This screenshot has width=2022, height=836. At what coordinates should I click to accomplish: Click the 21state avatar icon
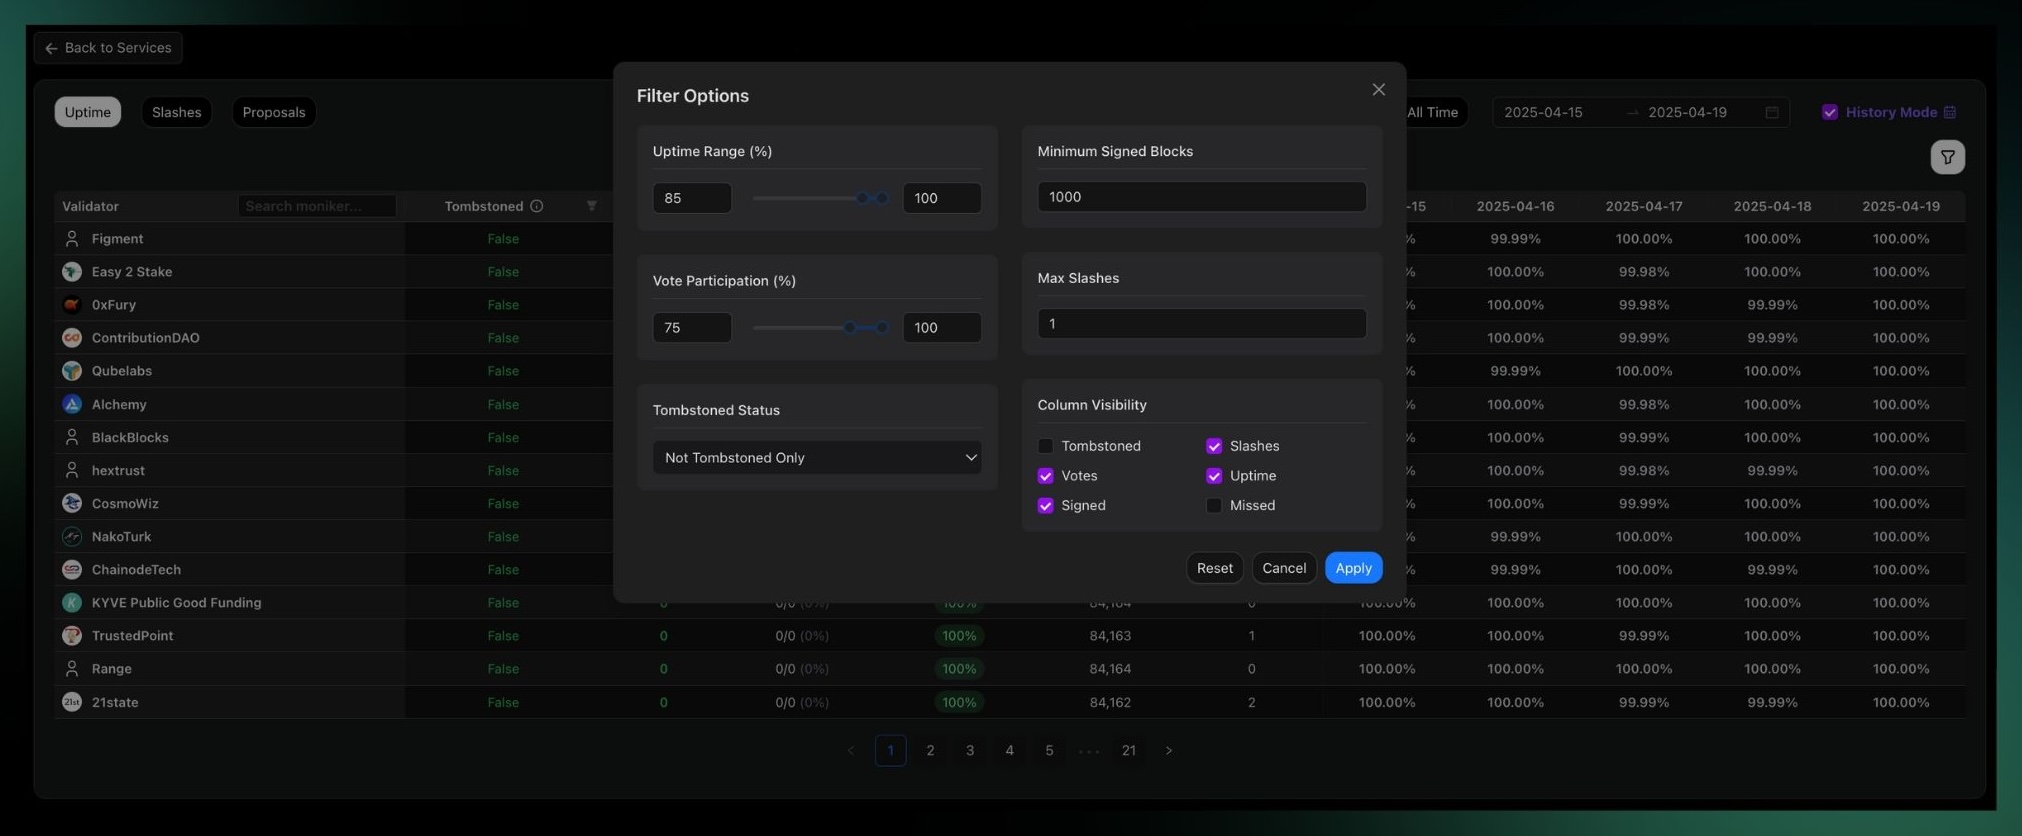pos(72,702)
